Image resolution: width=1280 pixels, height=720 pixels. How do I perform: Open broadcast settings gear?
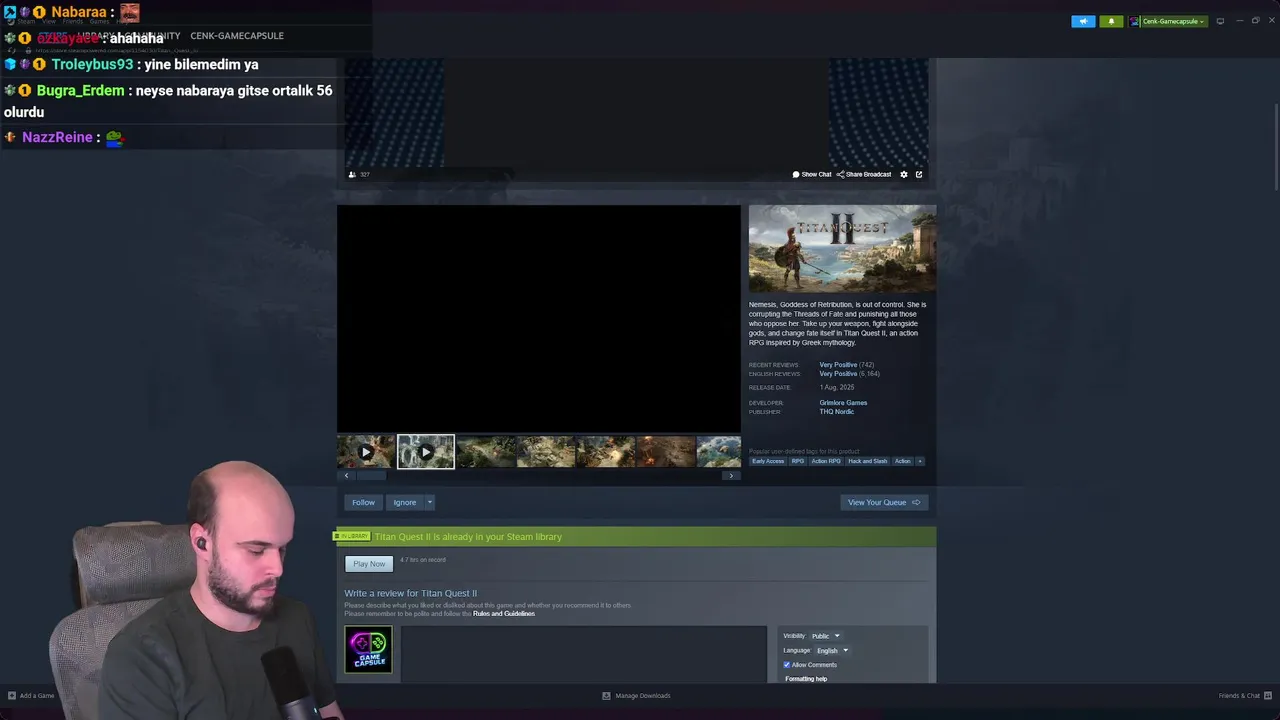904,174
